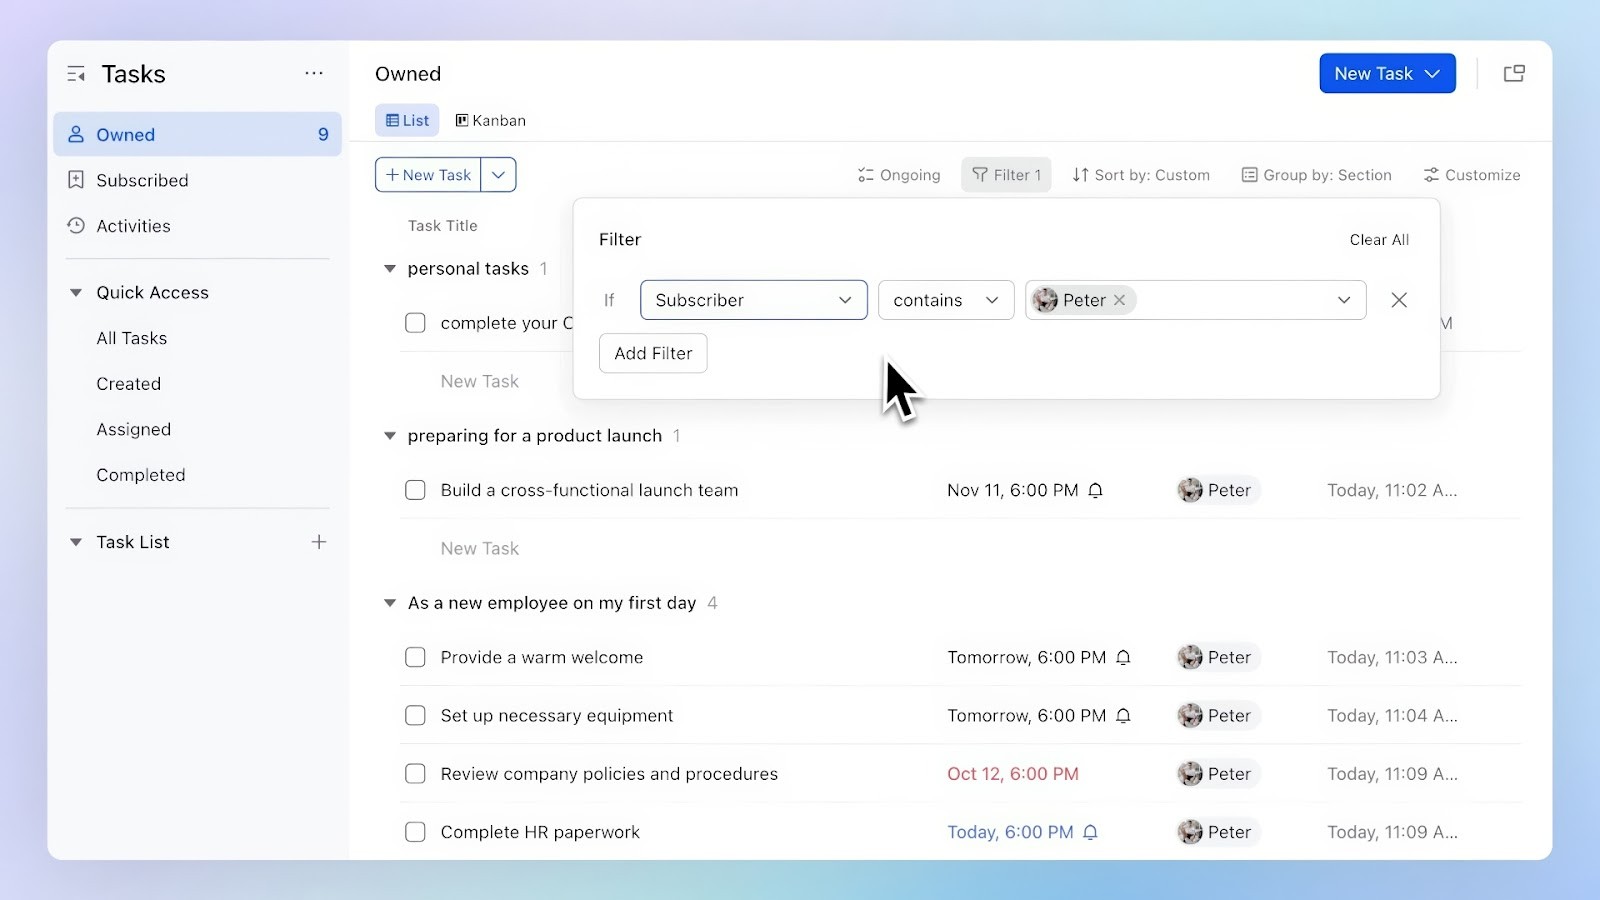Tick Review company policies and procedures
This screenshot has width=1600, height=900.
415,773
